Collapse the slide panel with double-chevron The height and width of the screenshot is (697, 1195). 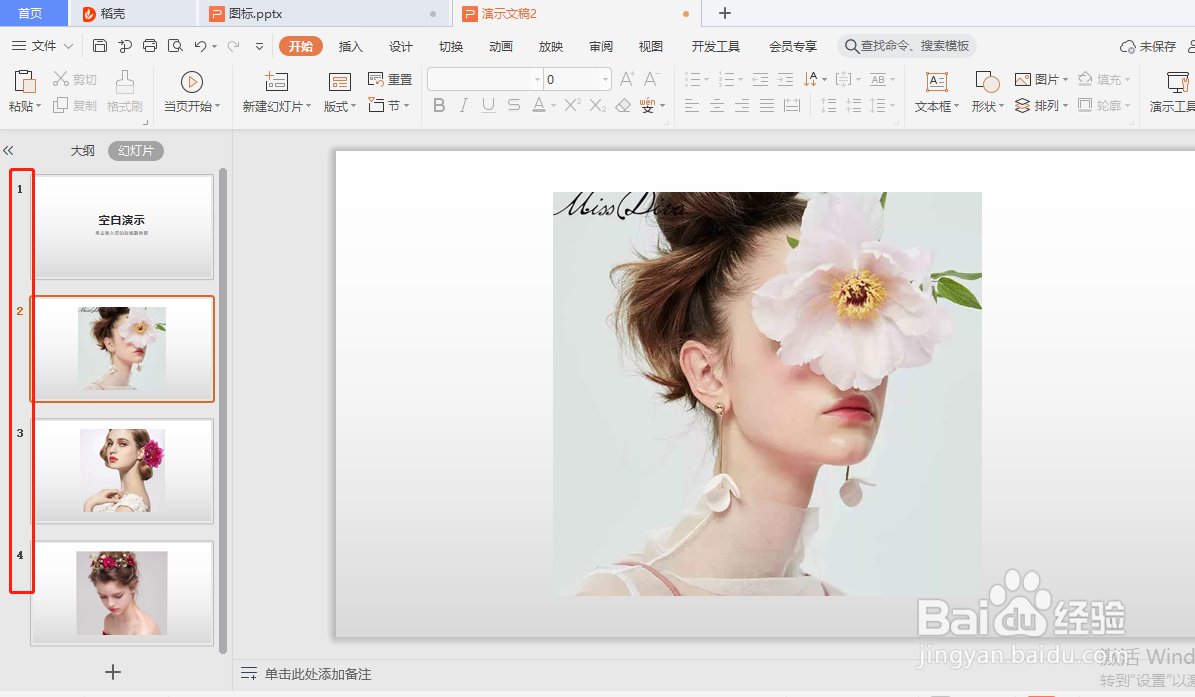click(x=8, y=151)
